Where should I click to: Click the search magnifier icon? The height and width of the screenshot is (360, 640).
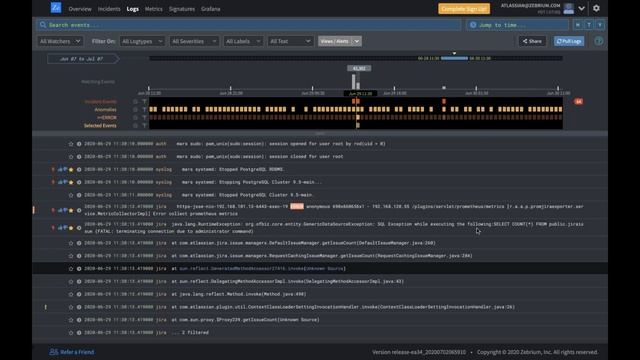tap(43, 25)
